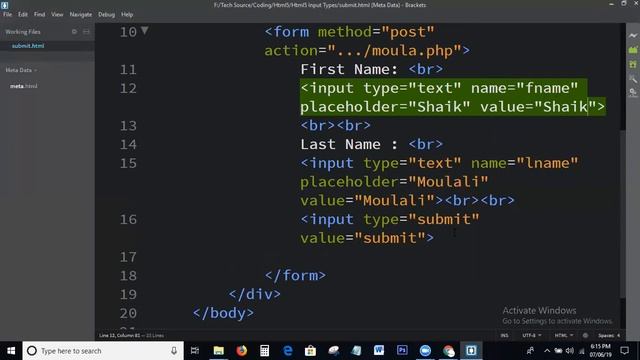This screenshot has height=360, width=640.
Task: Open the volume control in the system tray
Action: (x=570, y=351)
